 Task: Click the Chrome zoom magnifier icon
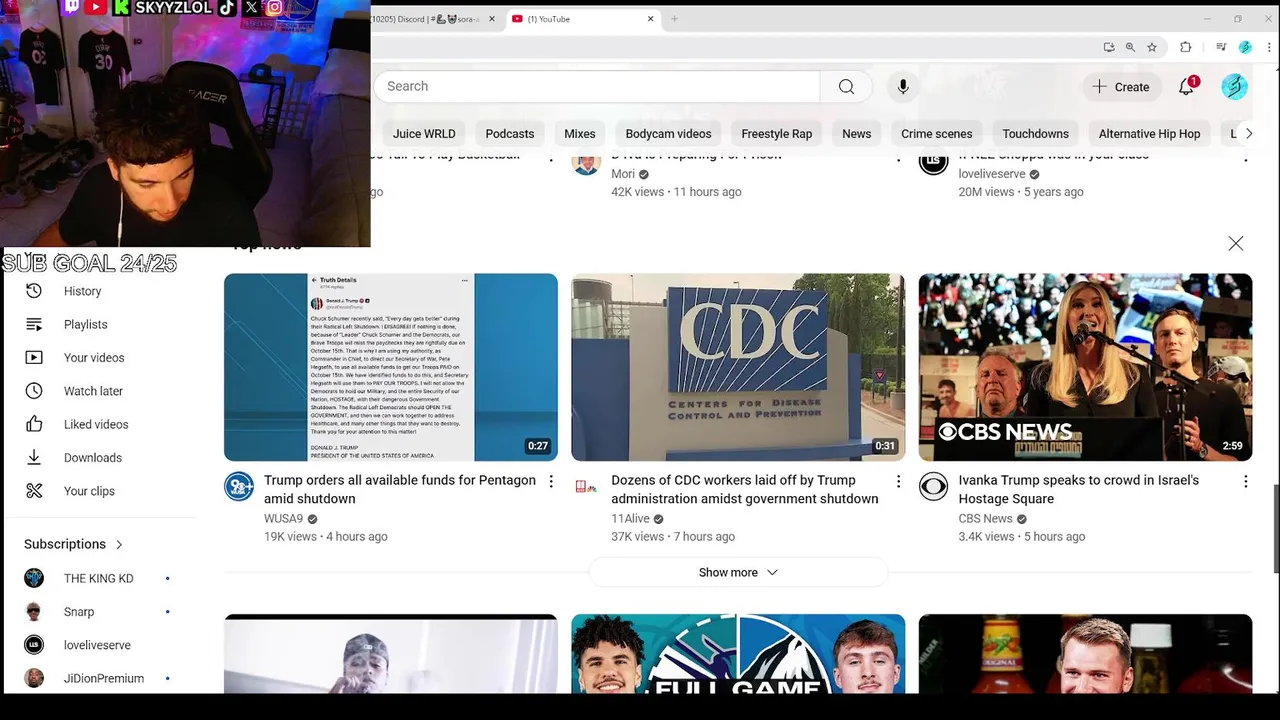pyautogui.click(x=1130, y=47)
